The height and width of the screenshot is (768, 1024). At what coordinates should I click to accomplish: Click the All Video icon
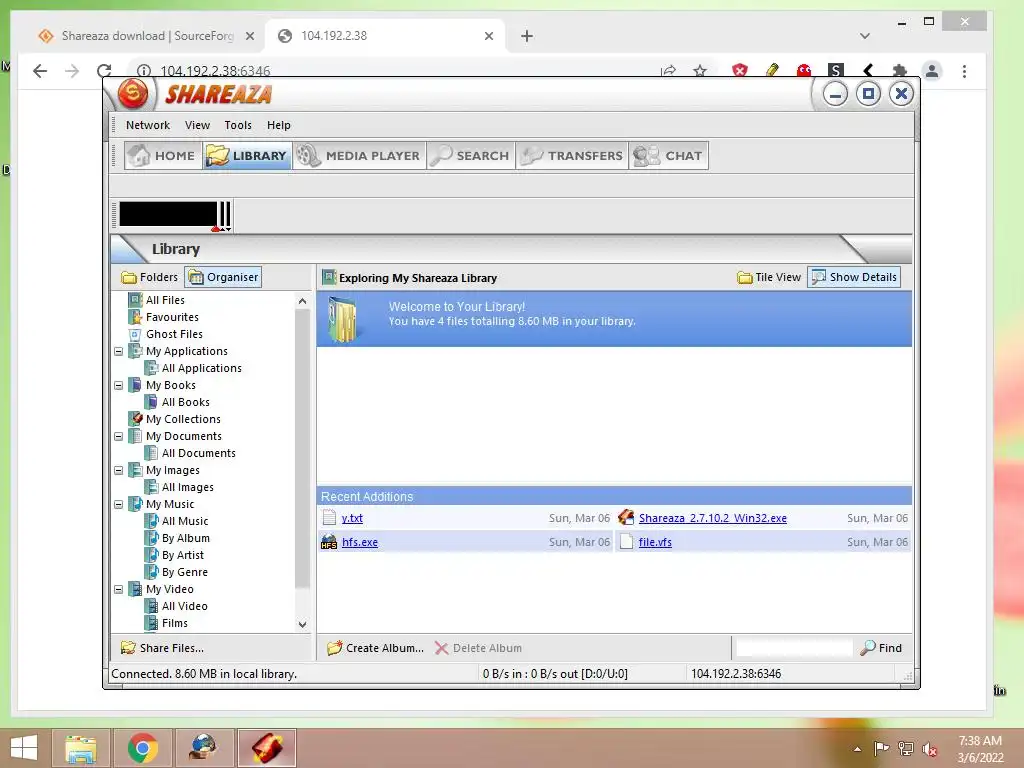point(151,605)
